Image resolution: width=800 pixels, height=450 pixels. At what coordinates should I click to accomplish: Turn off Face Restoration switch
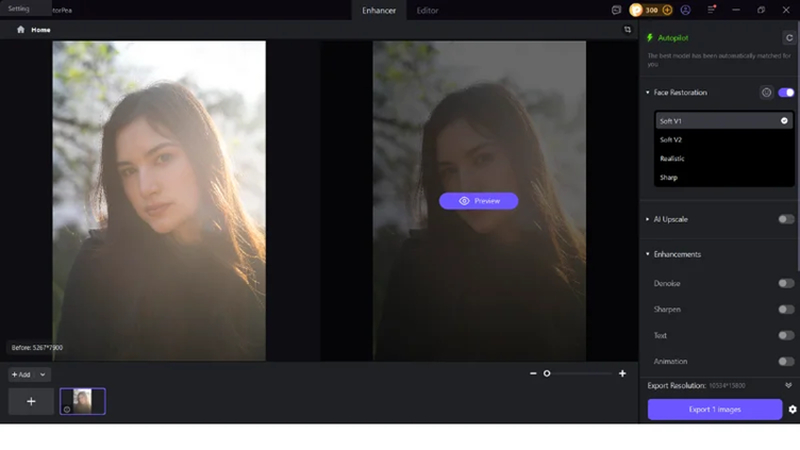786,92
